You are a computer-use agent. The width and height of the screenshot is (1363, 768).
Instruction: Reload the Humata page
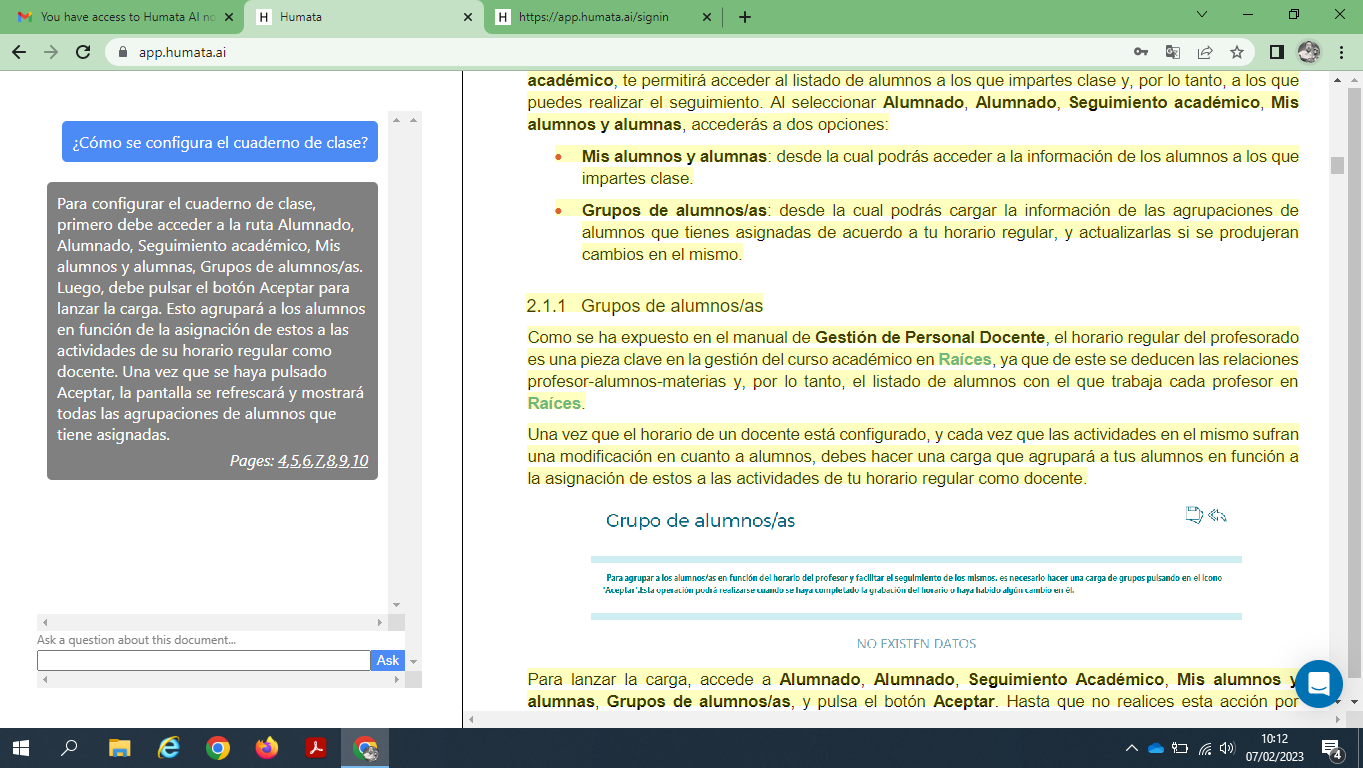point(83,52)
